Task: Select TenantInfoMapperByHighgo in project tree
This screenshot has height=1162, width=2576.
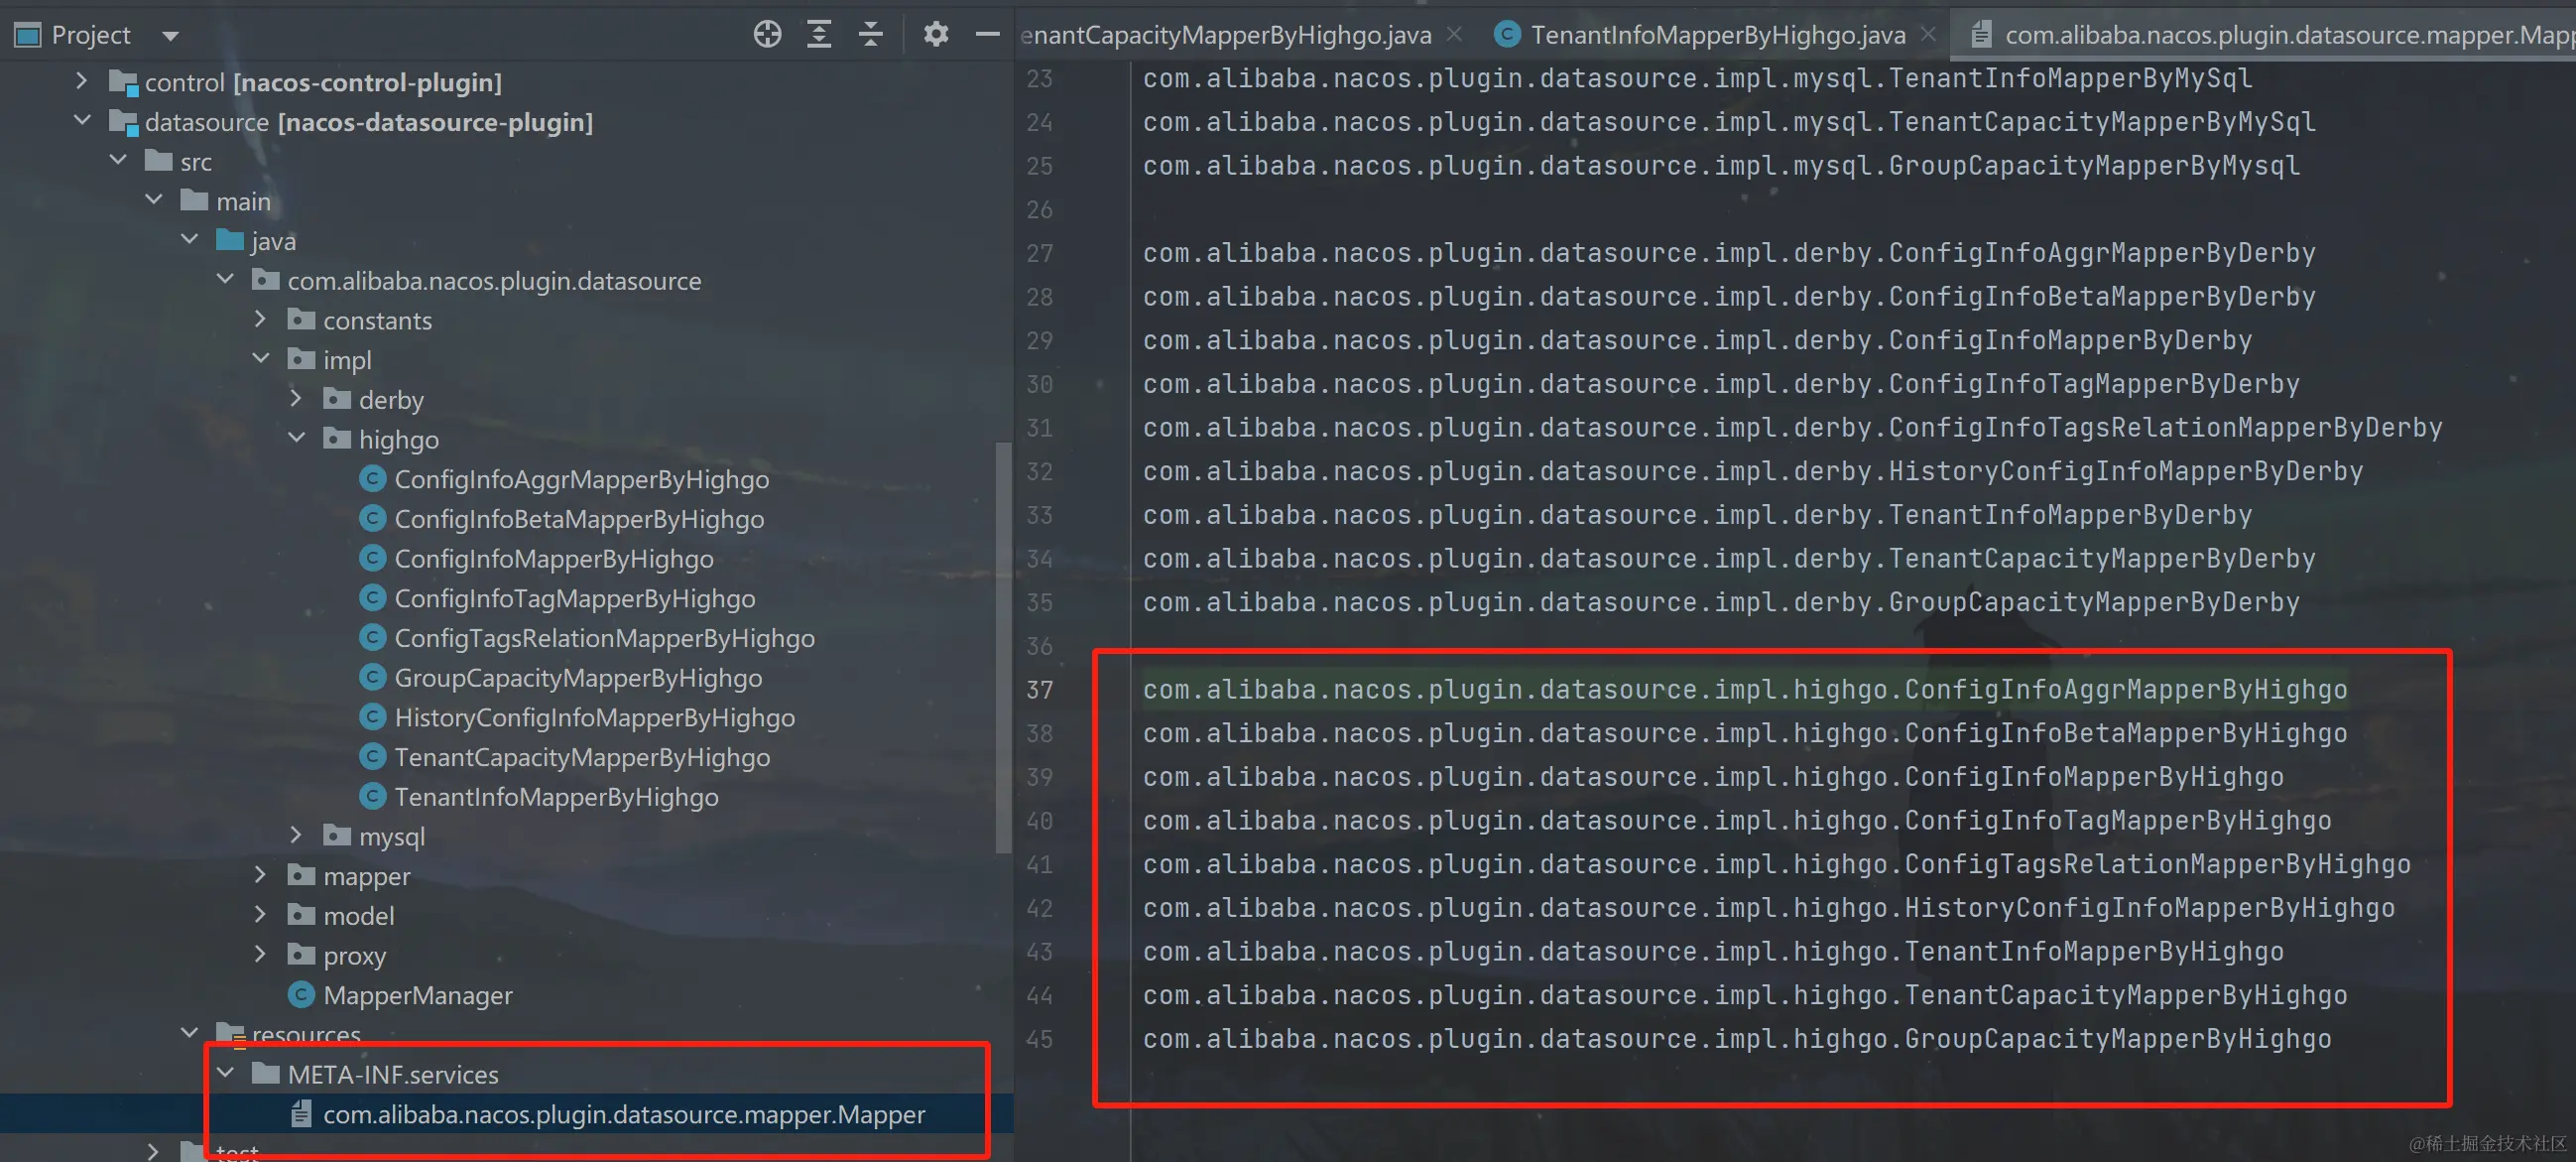Action: [x=555, y=796]
